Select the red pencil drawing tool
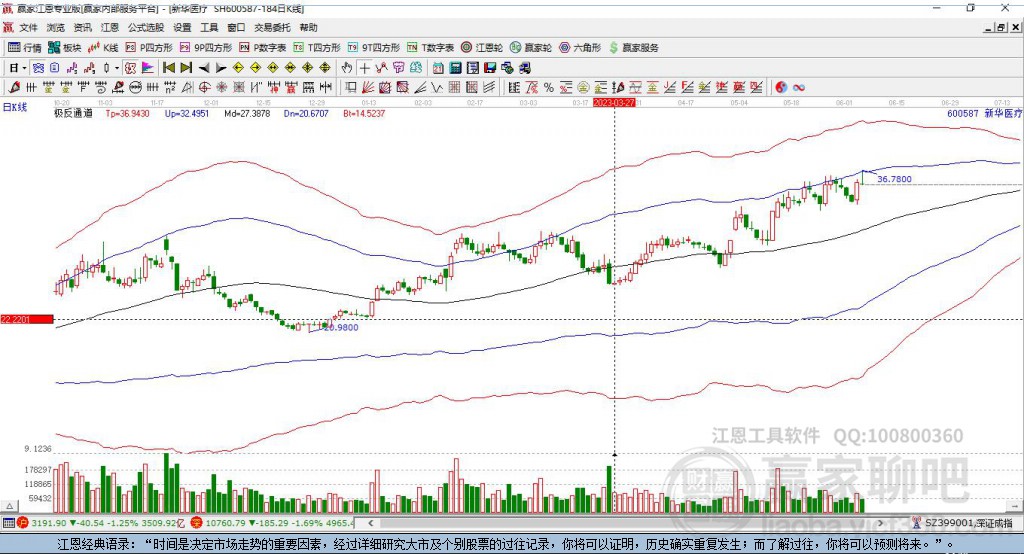This screenshot has height=554, width=1024. 14,87
